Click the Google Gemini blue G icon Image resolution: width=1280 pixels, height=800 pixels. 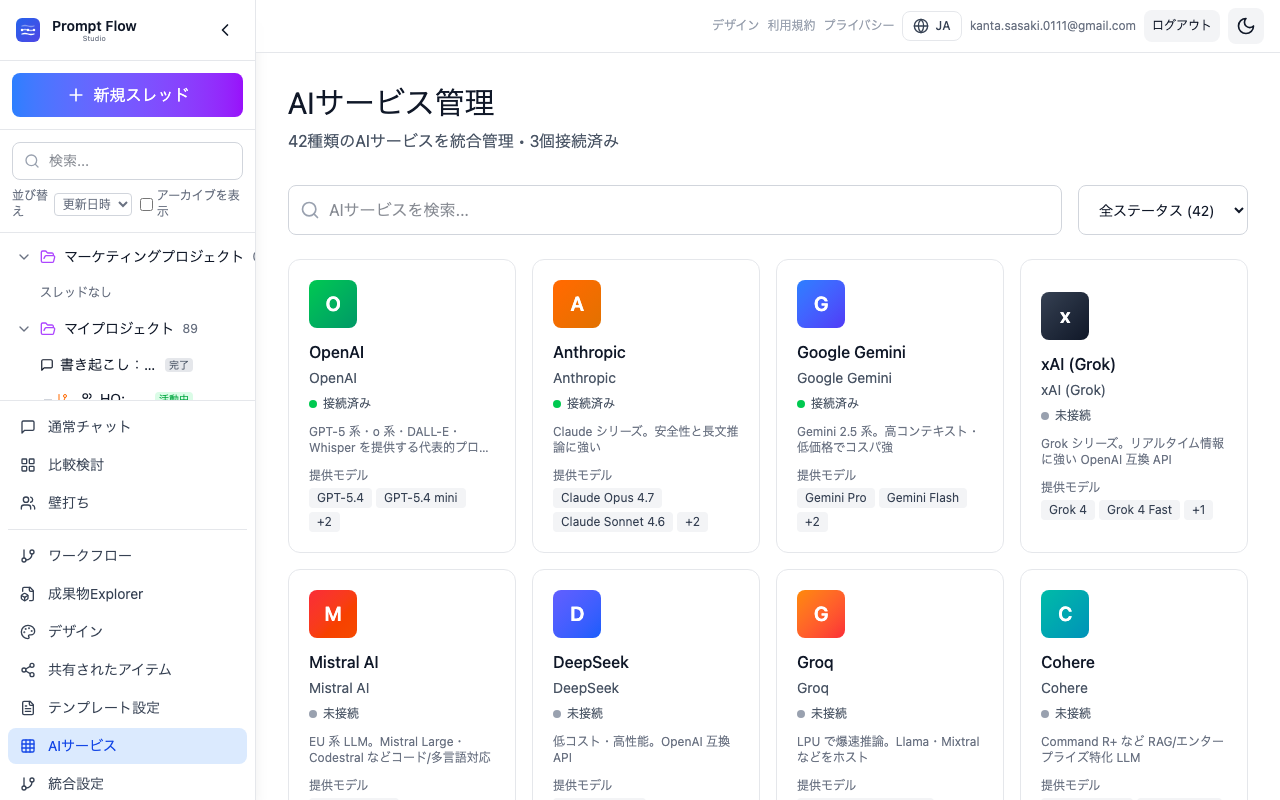click(x=821, y=304)
